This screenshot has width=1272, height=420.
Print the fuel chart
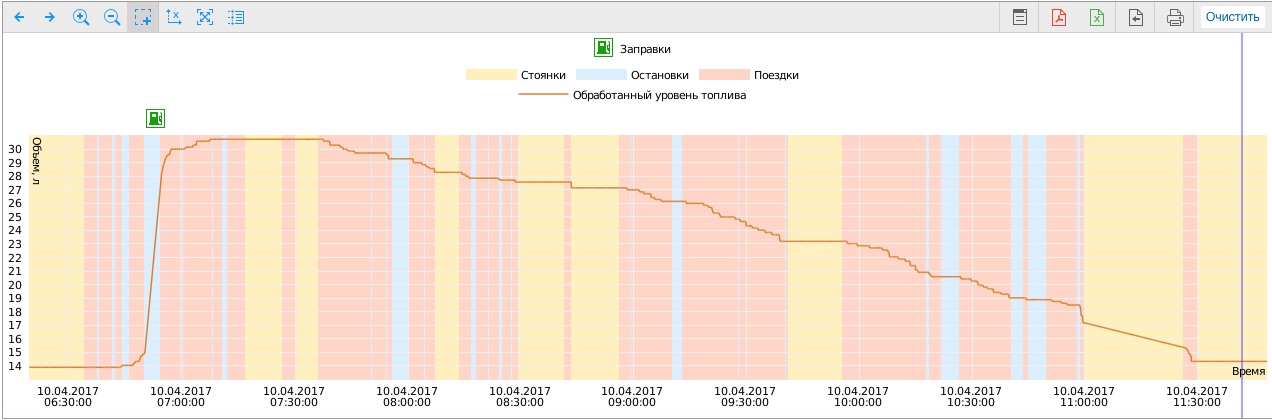tap(1175, 17)
